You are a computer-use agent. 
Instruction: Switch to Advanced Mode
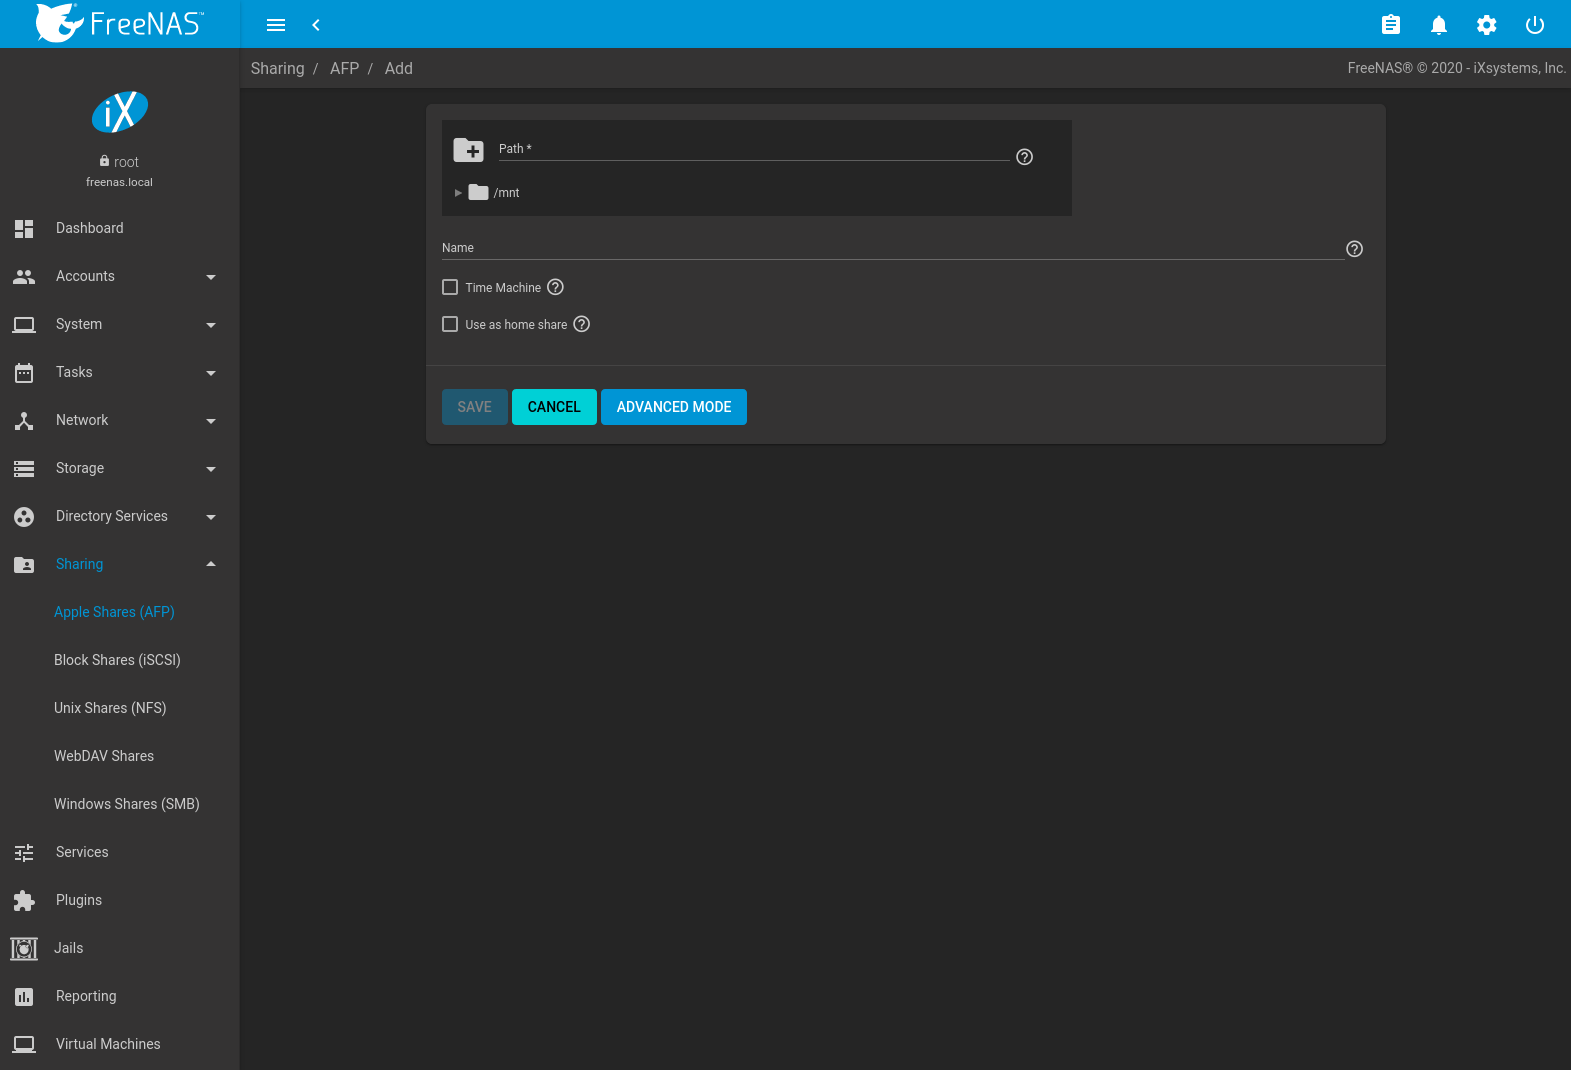click(673, 407)
